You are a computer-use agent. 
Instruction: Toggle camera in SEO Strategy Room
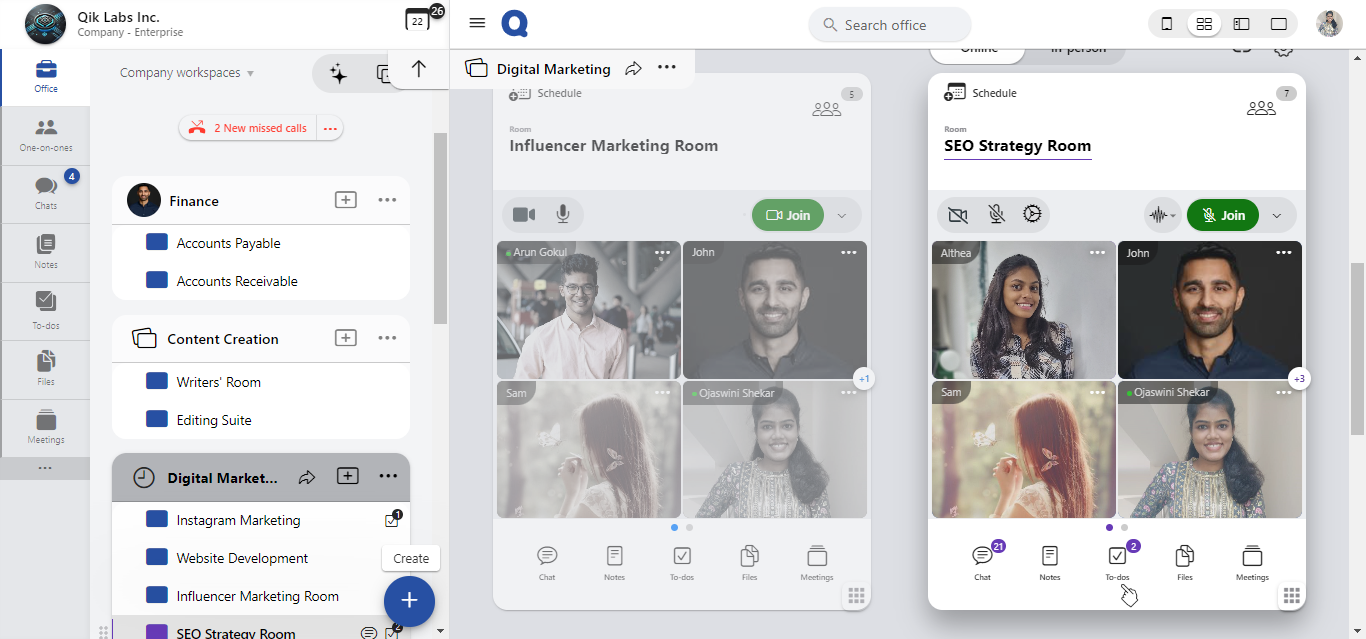point(957,215)
